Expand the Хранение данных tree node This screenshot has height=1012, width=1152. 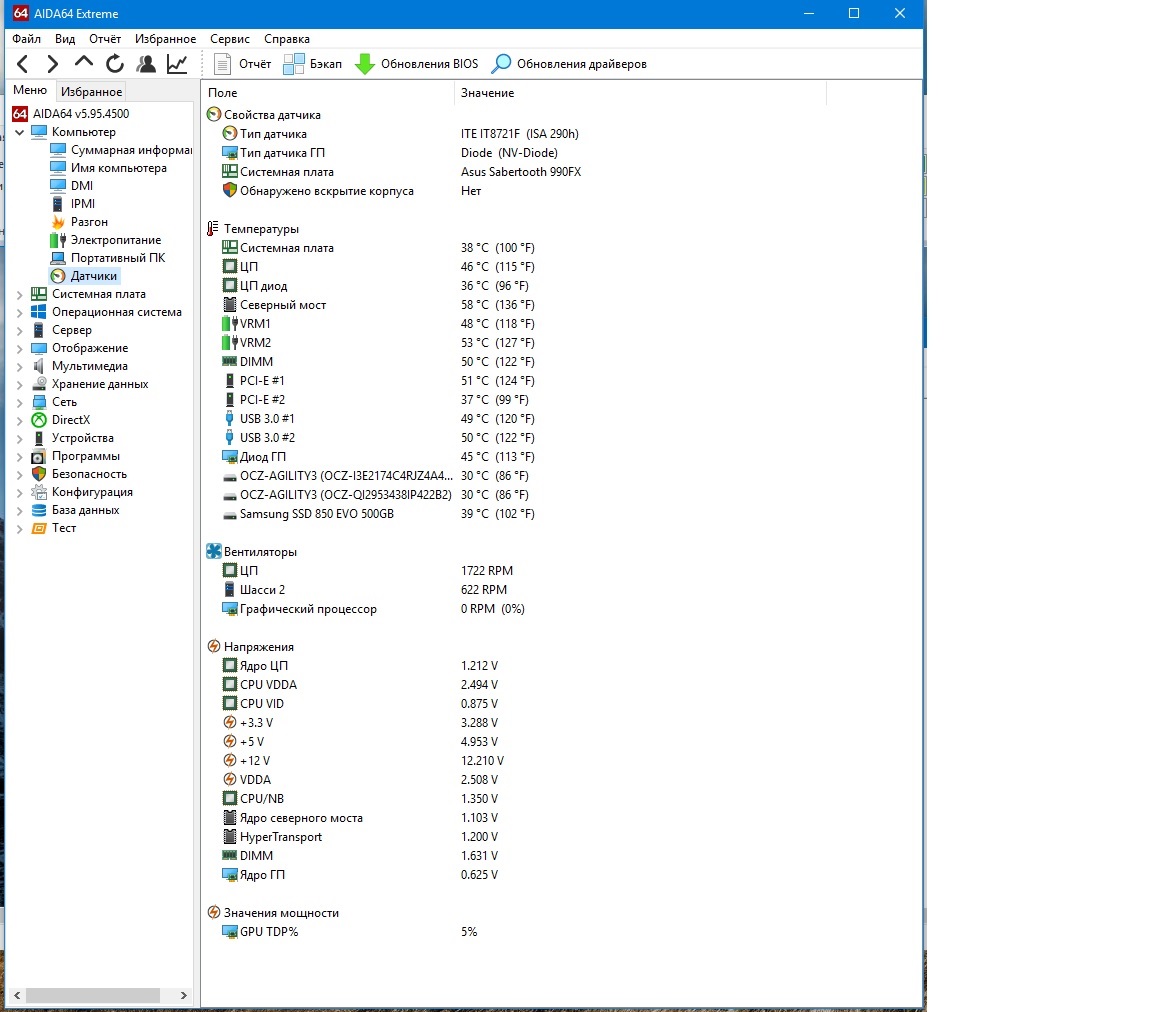pyautogui.click(x=20, y=384)
